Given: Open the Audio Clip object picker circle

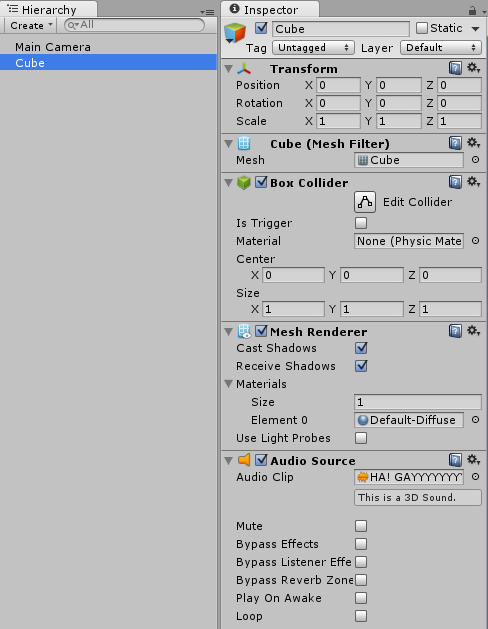Looking at the screenshot, I should click(475, 477).
